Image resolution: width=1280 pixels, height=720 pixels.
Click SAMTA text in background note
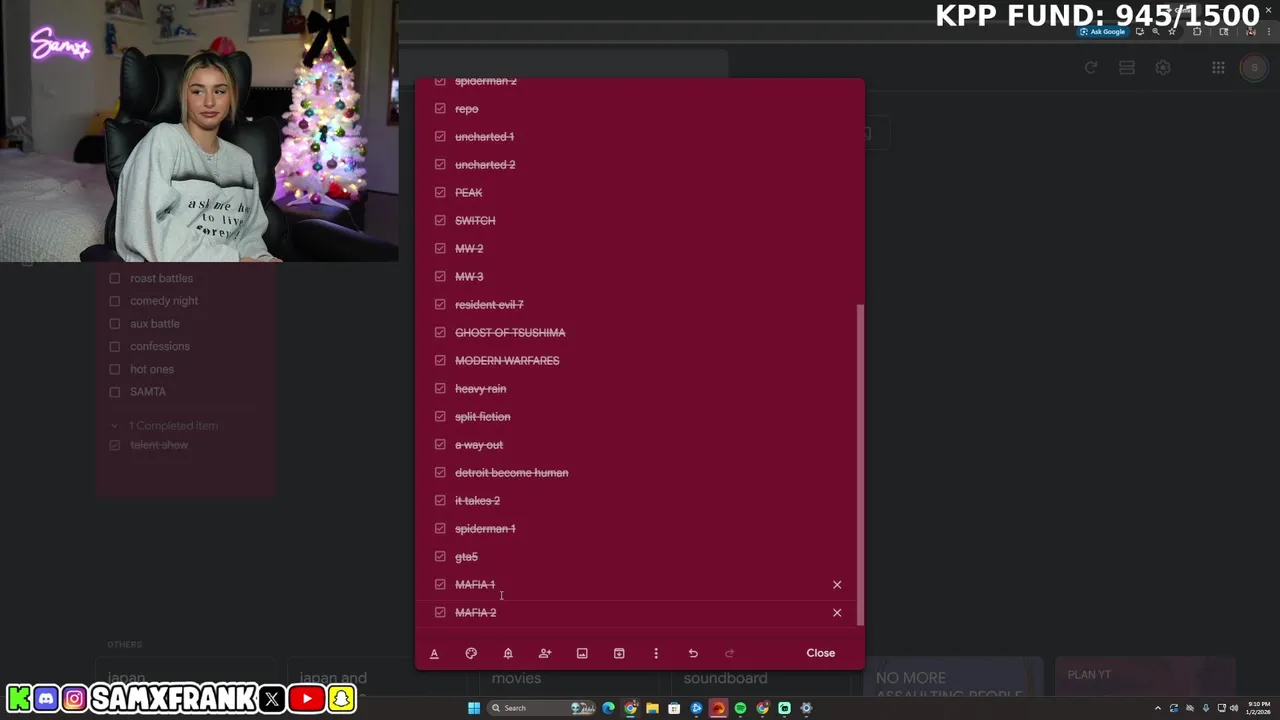(x=148, y=392)
